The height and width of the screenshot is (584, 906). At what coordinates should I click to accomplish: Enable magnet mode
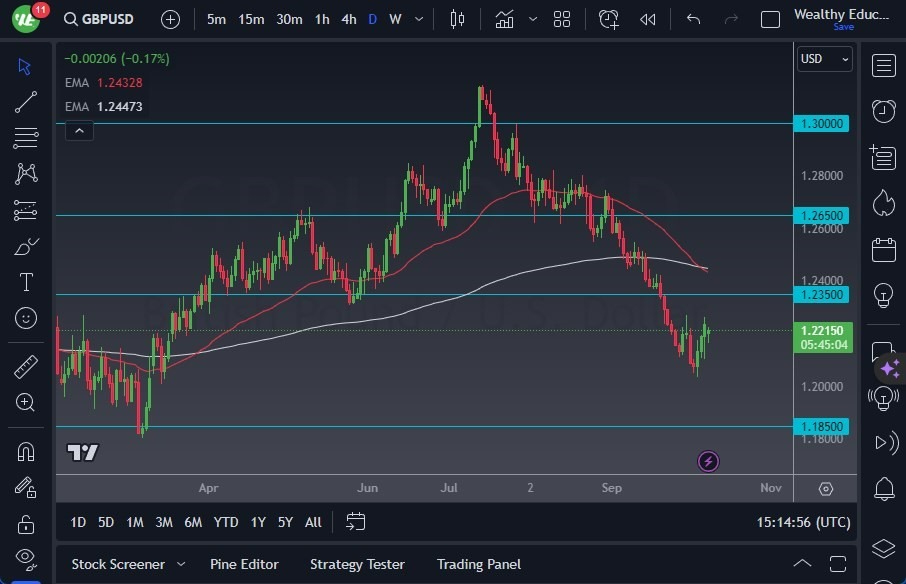(x=25, y=452)
